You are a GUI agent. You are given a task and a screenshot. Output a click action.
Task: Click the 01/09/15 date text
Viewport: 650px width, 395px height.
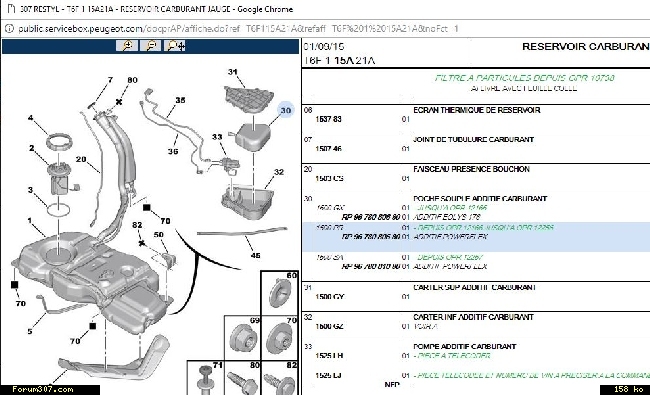[x=324, y=46]
